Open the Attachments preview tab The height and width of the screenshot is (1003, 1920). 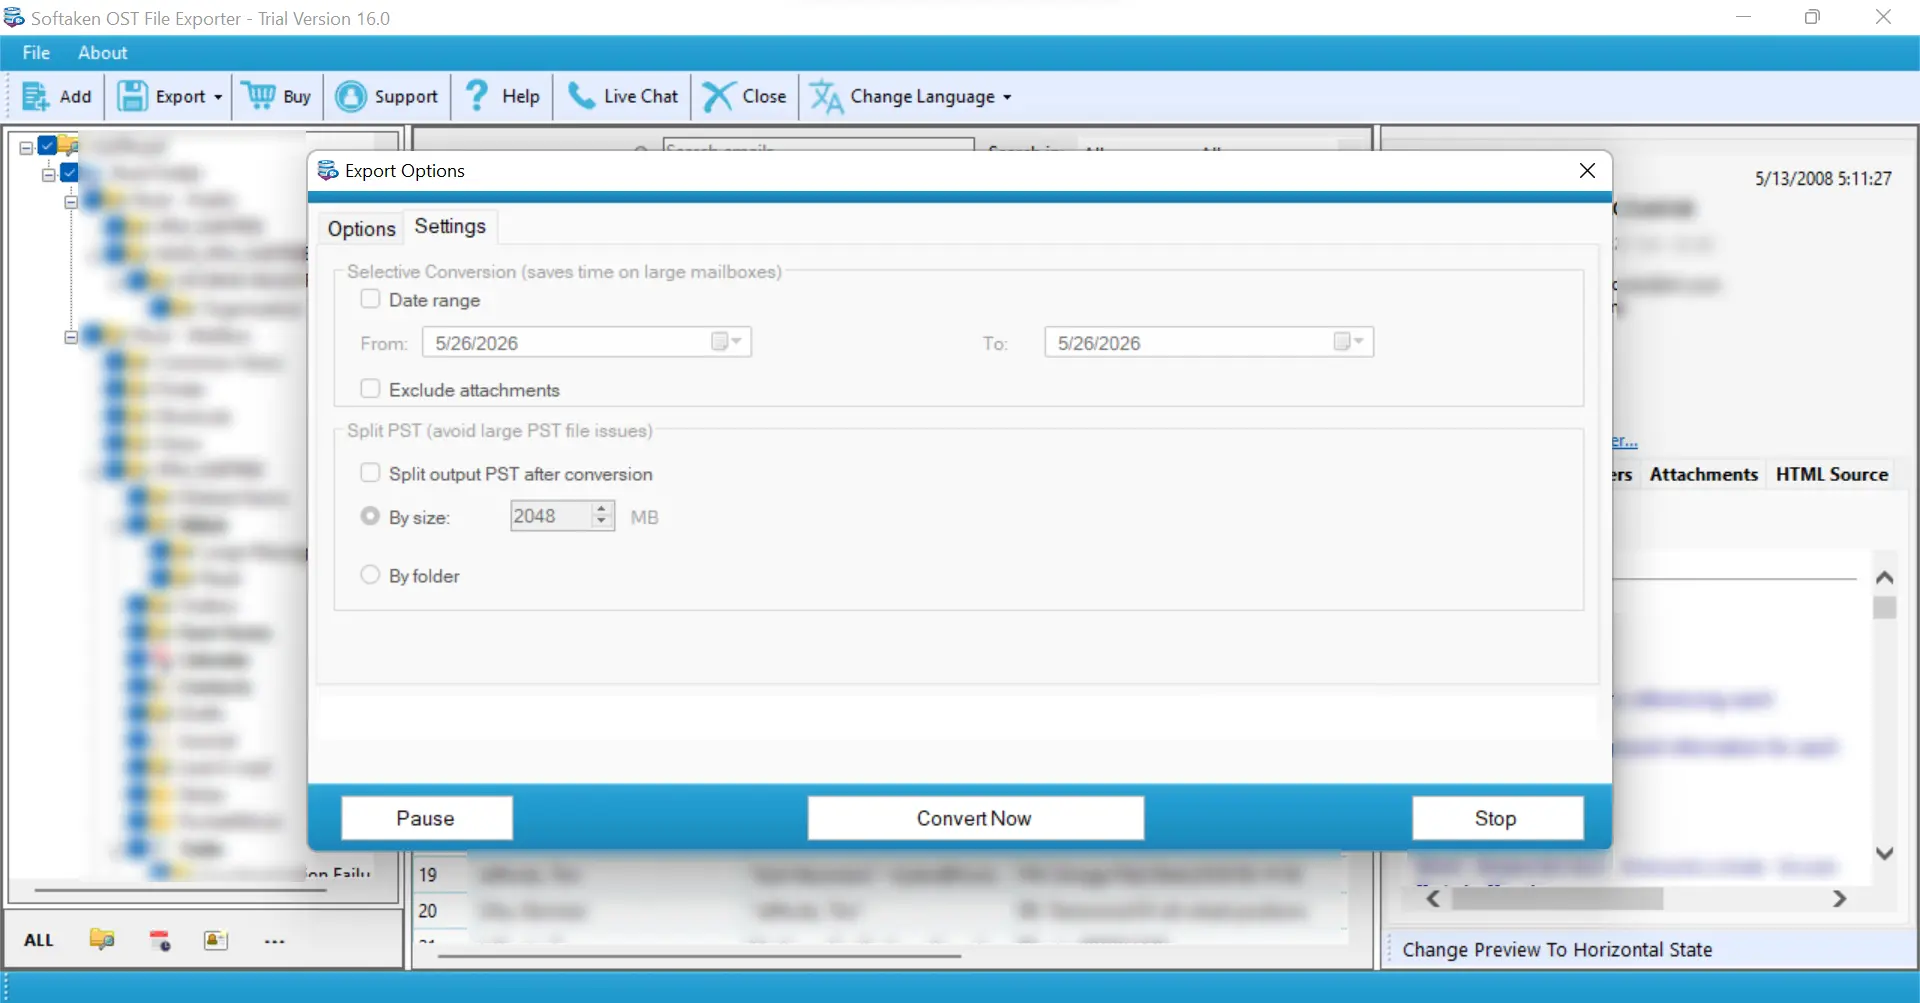1703,474
